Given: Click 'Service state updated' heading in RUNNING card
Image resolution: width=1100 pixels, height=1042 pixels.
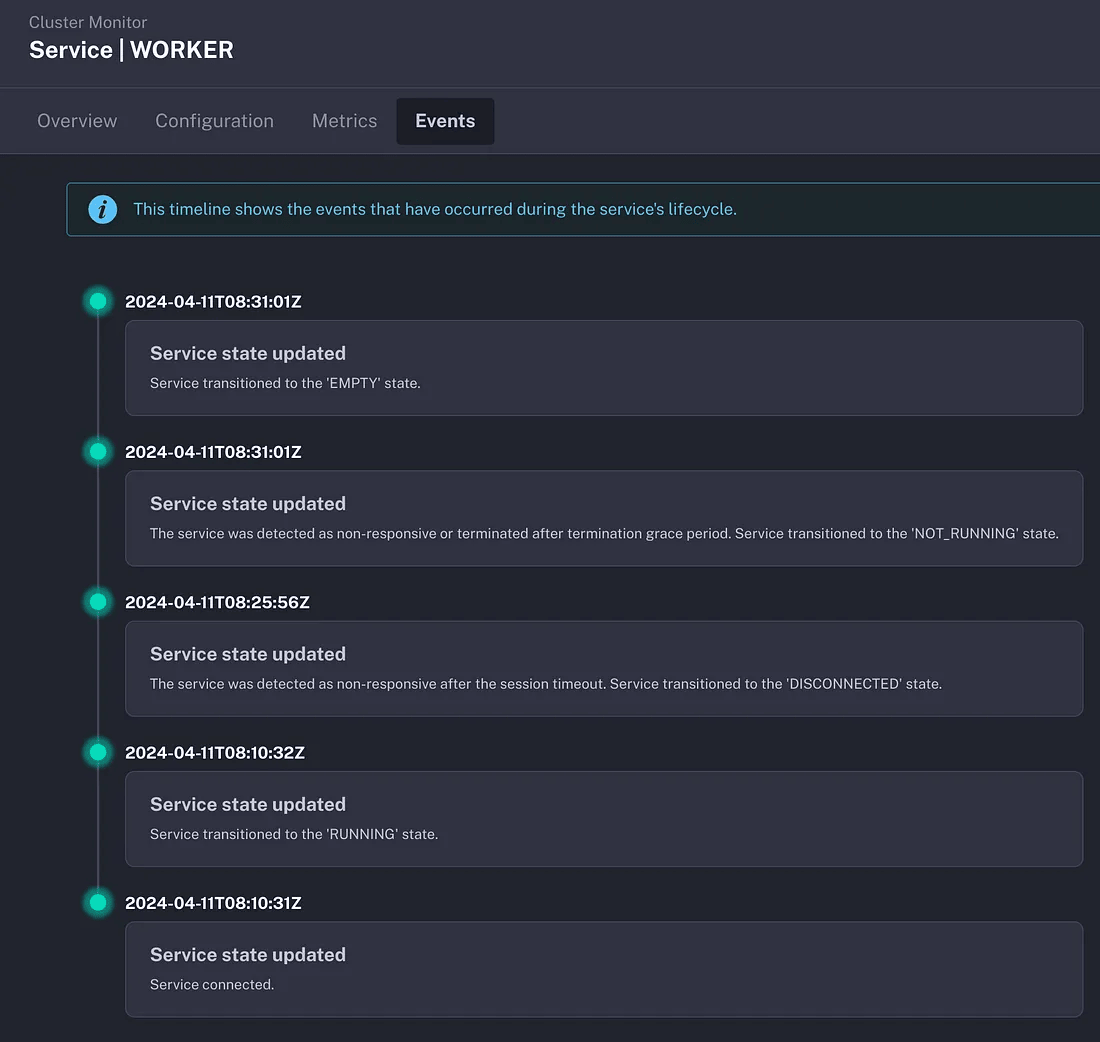Looking at the screenshot, I should coord(248,803).
